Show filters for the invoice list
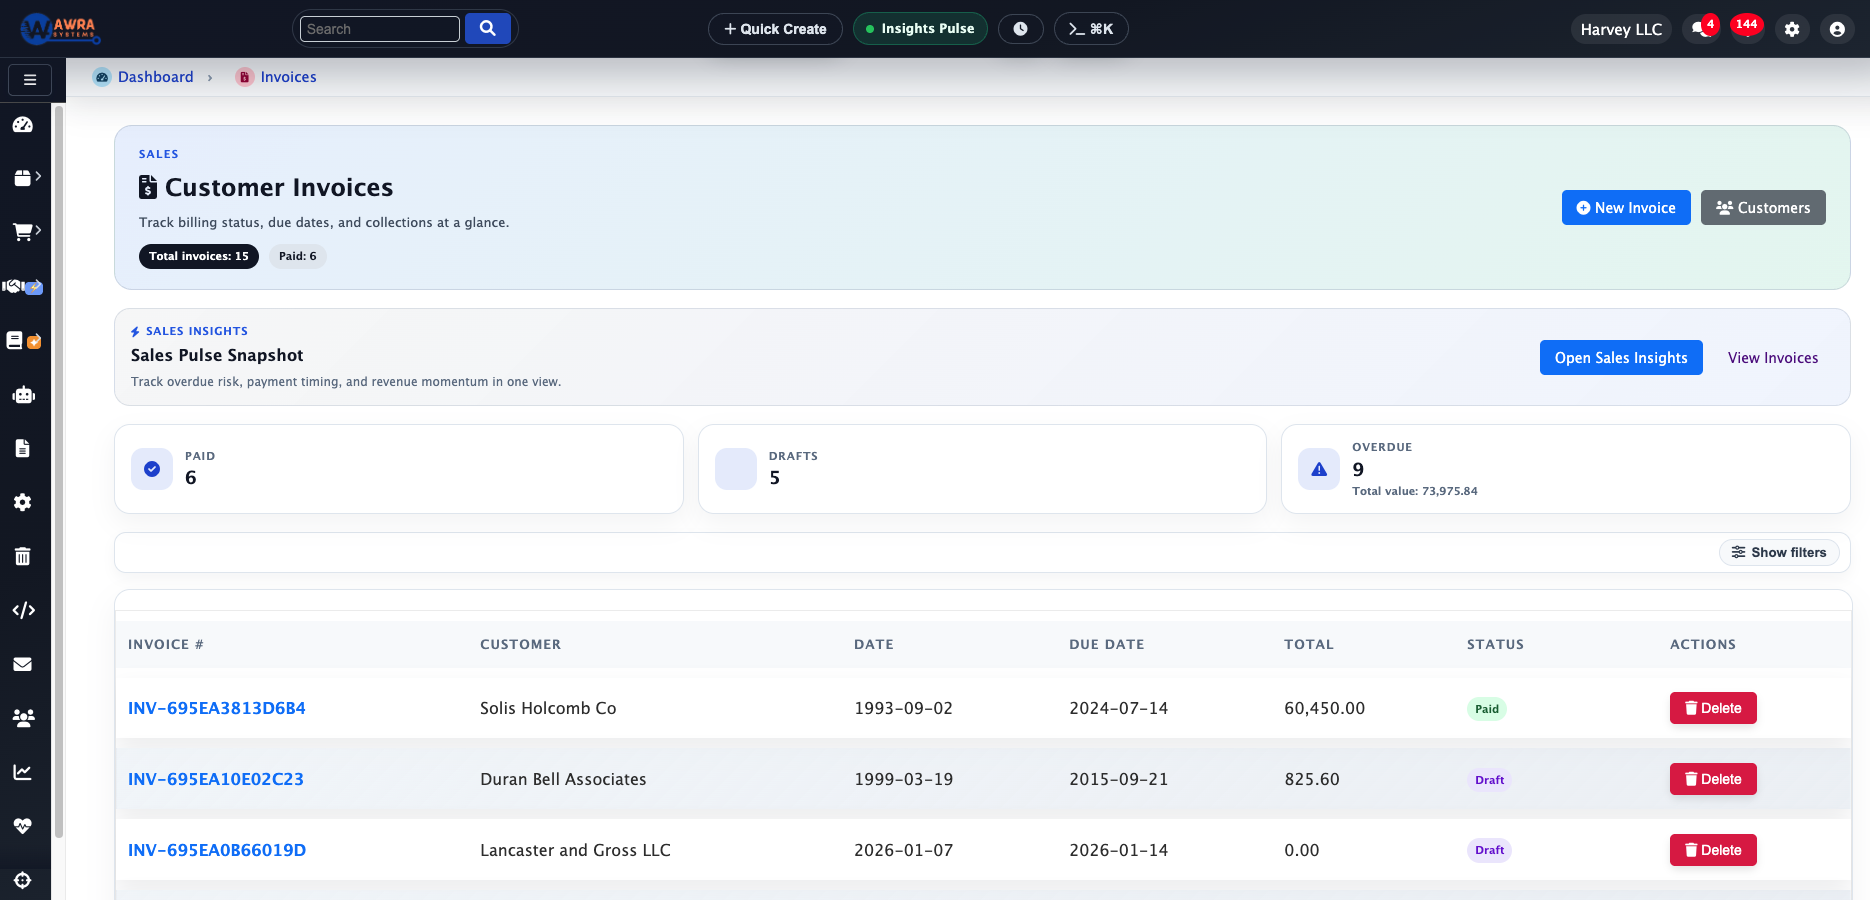 pos(1779,552)
